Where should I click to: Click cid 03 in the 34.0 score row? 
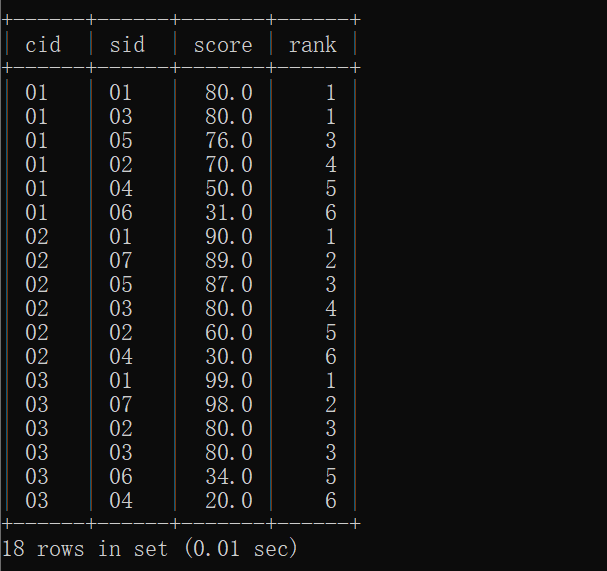pos(37,477)
